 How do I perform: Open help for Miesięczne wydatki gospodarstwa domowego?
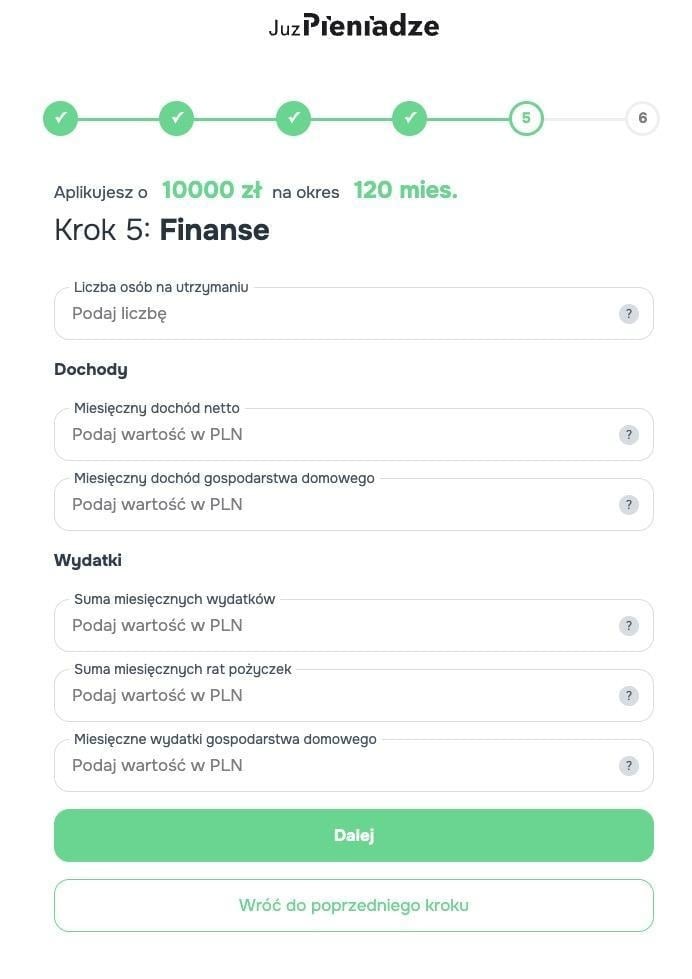coord(628,765)
